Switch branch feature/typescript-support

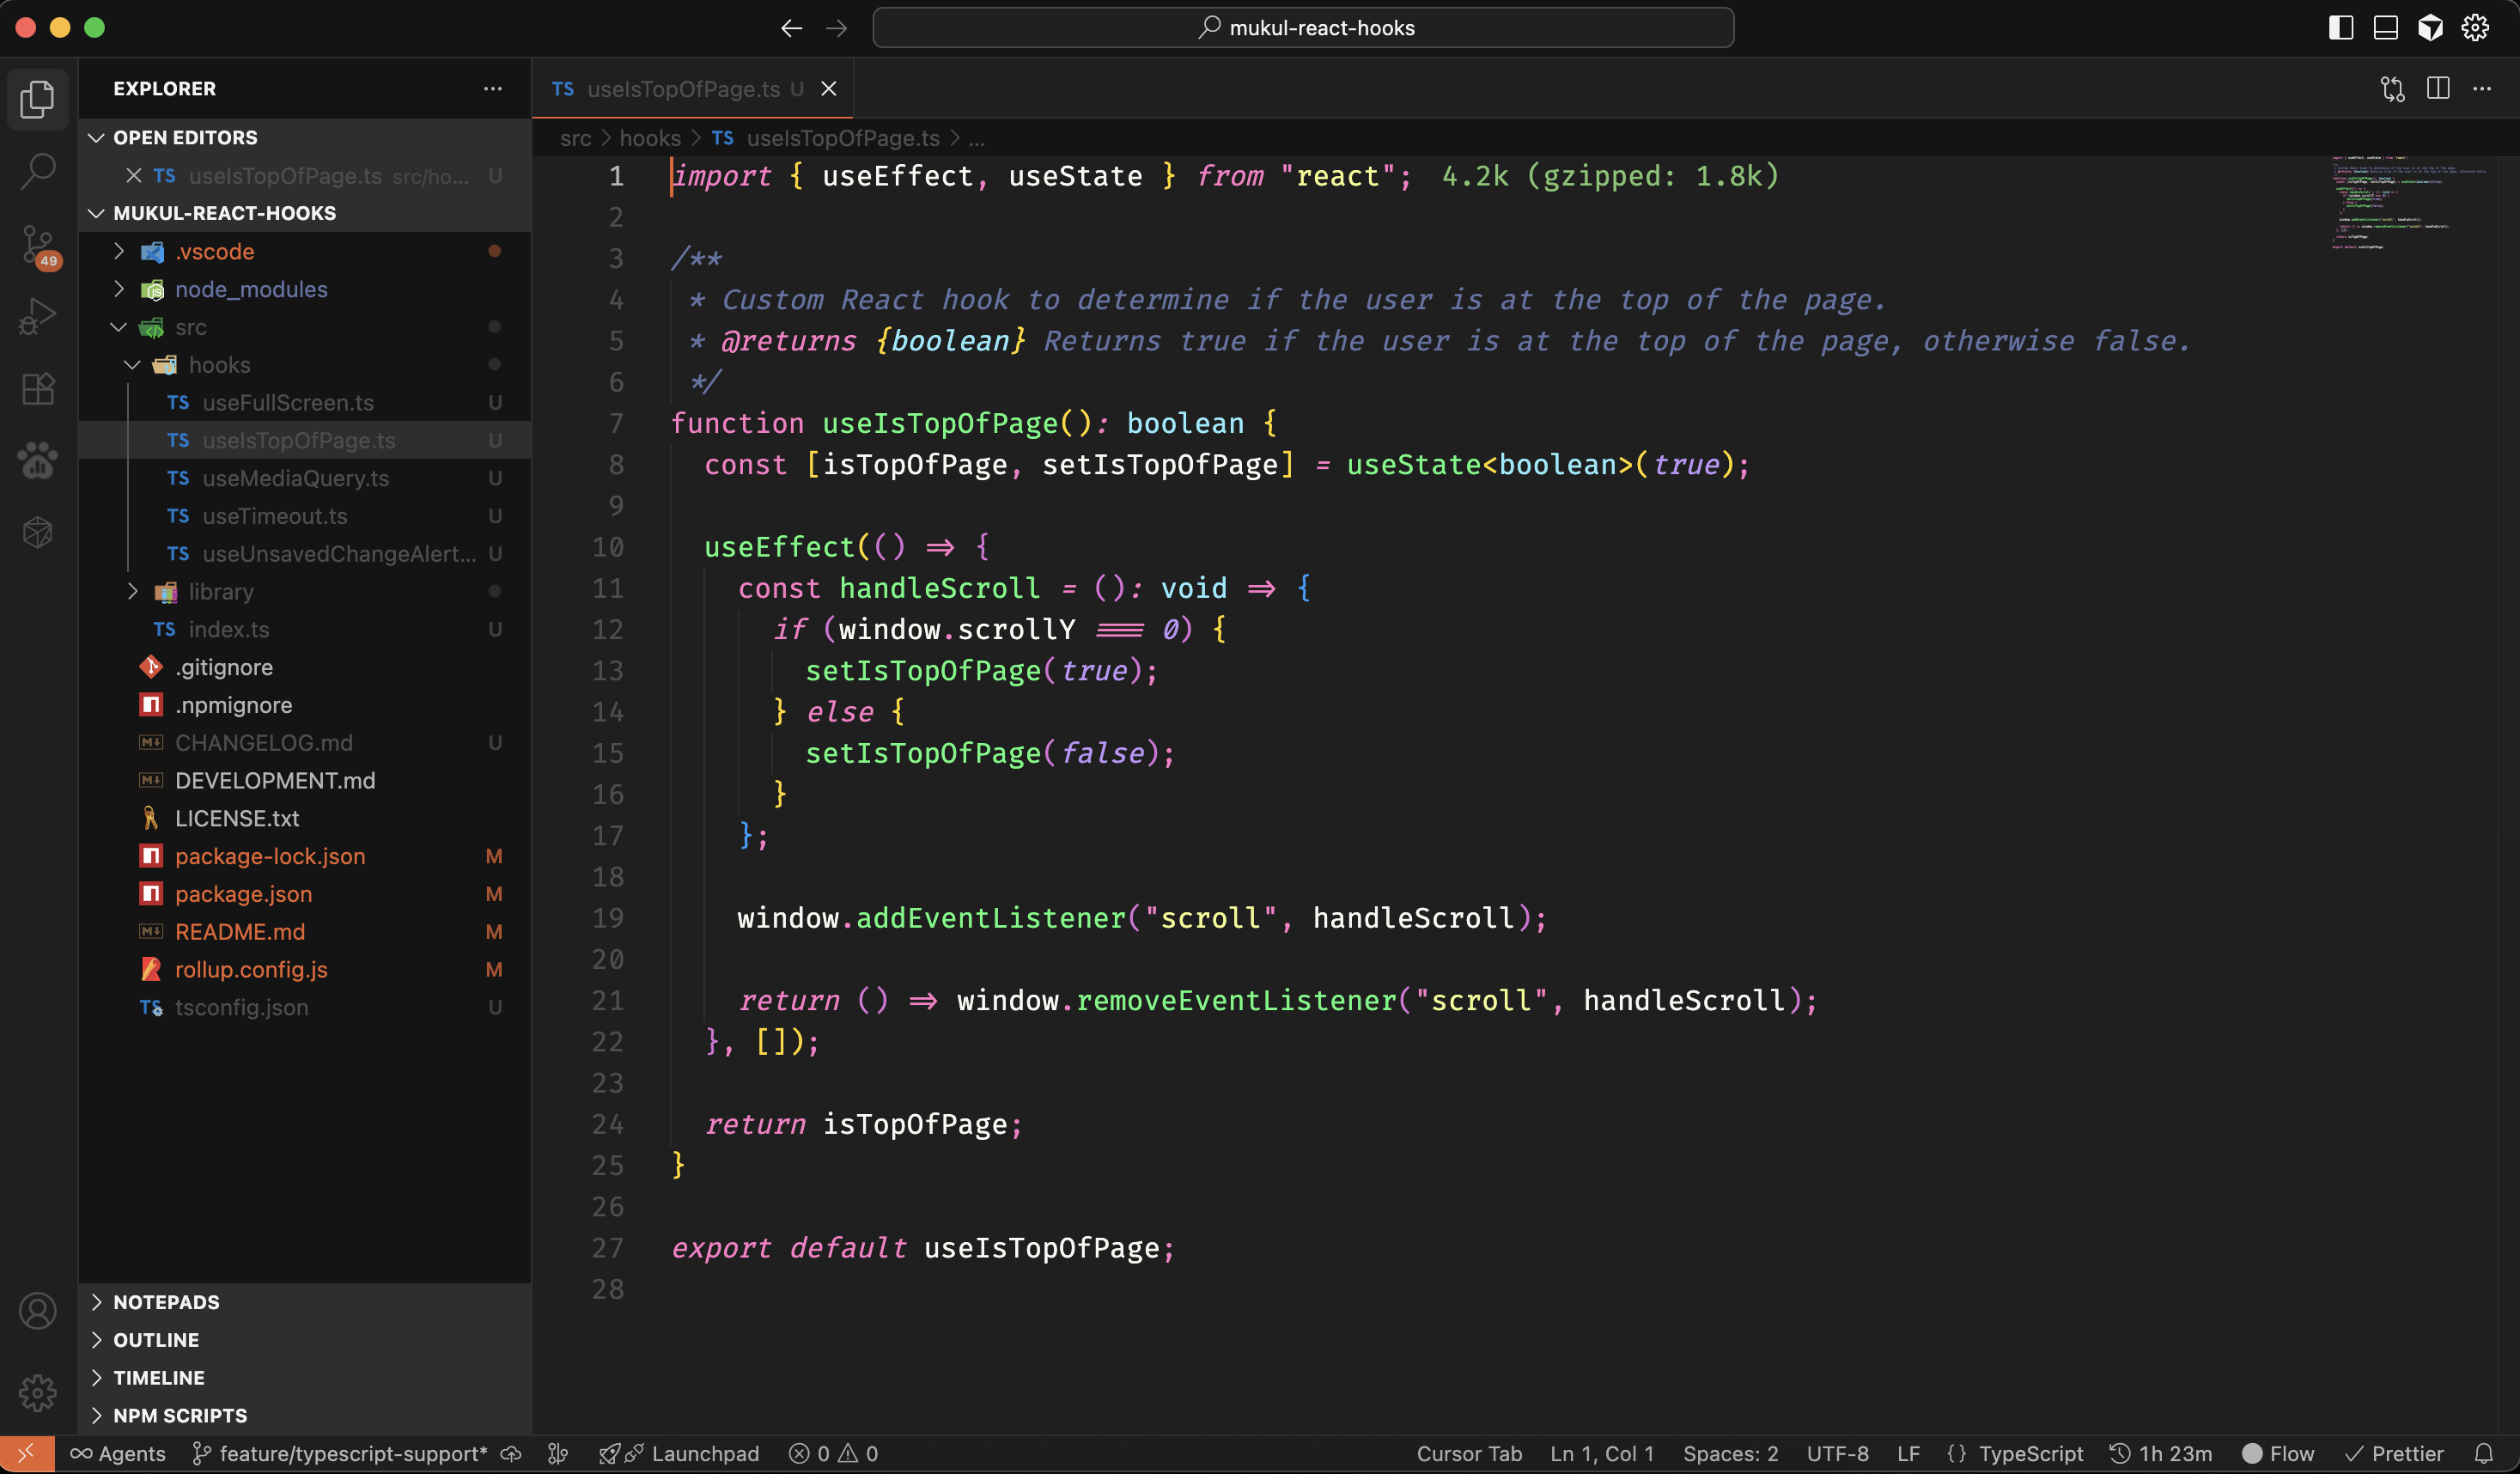pyautogui.click(x=340, y=1454)
